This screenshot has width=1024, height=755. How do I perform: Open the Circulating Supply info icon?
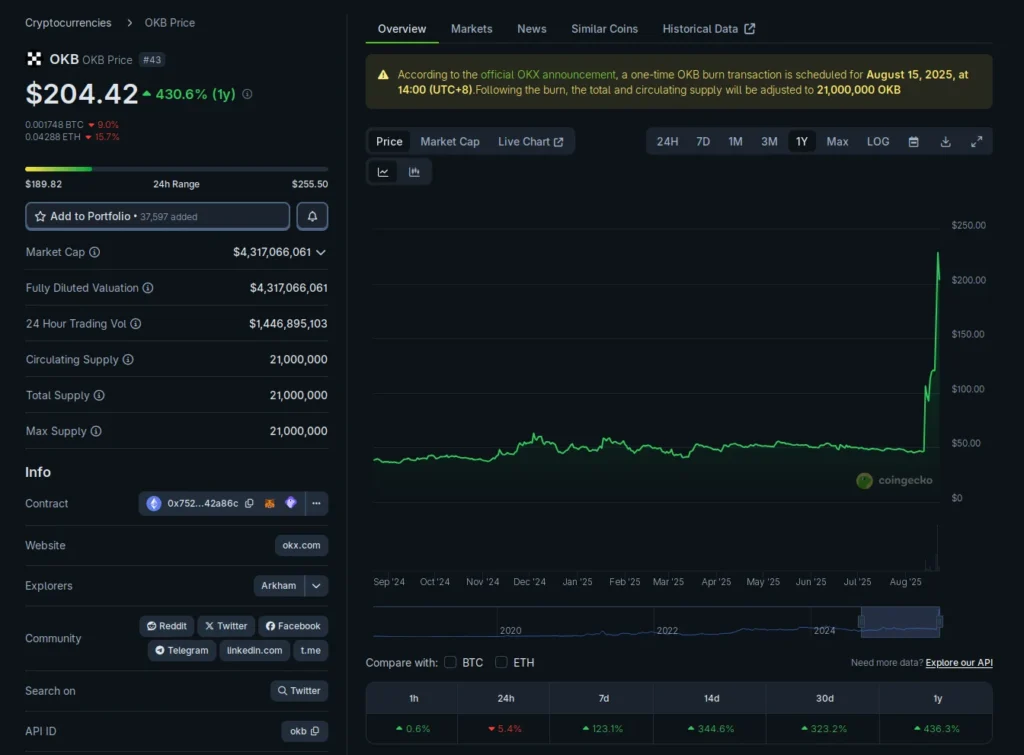click(128, 360)
